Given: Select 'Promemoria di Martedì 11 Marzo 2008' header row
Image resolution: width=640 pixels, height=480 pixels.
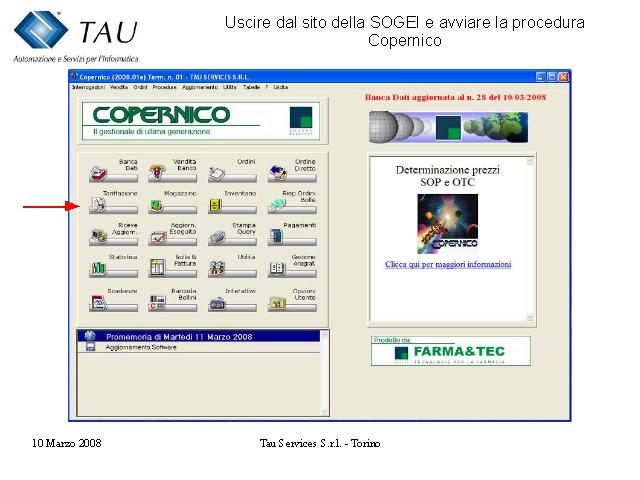Looking at the screenshot, I should (x=199, y=336).
